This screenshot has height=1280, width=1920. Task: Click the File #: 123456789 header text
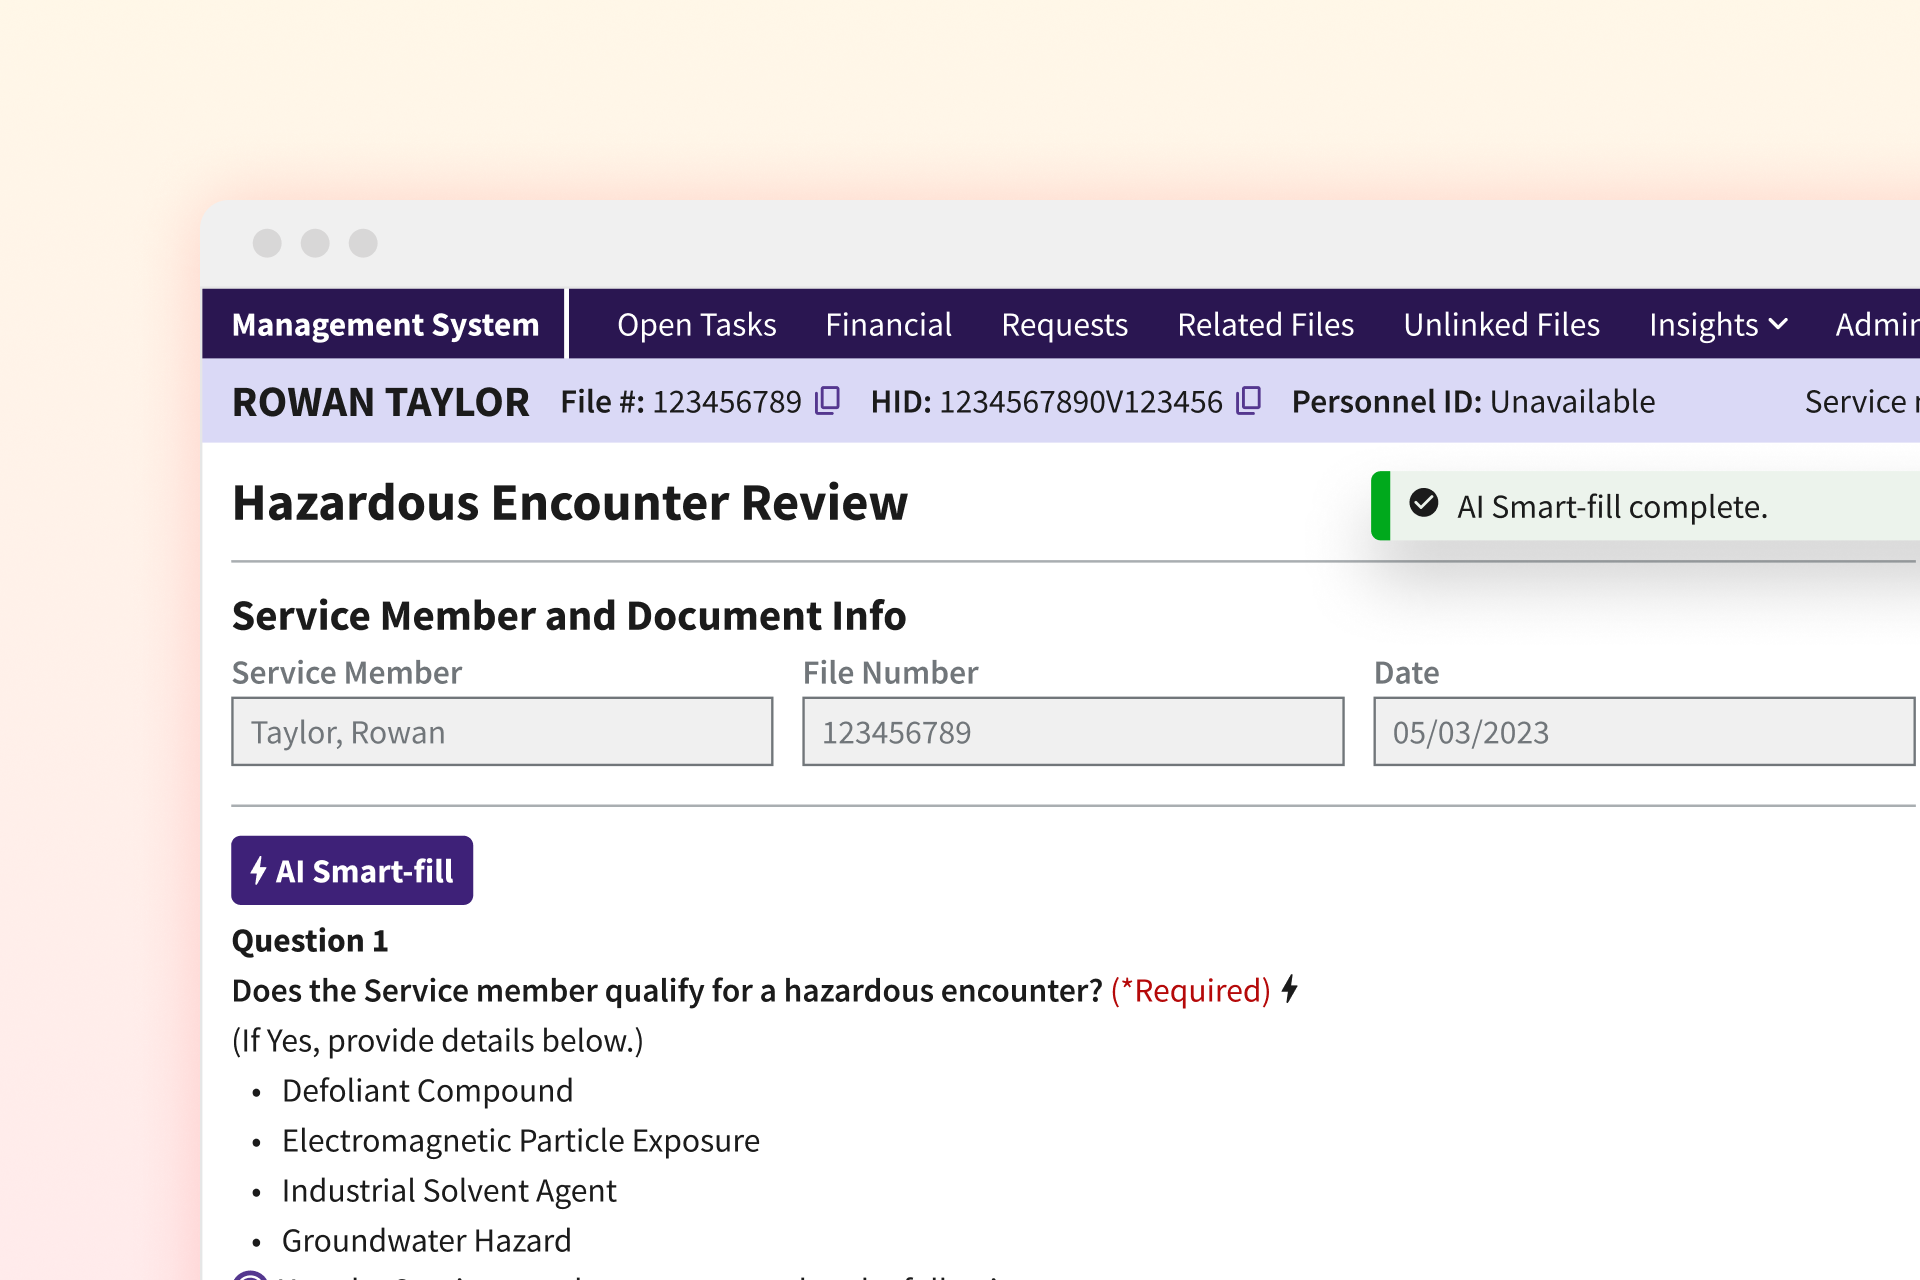681,402
